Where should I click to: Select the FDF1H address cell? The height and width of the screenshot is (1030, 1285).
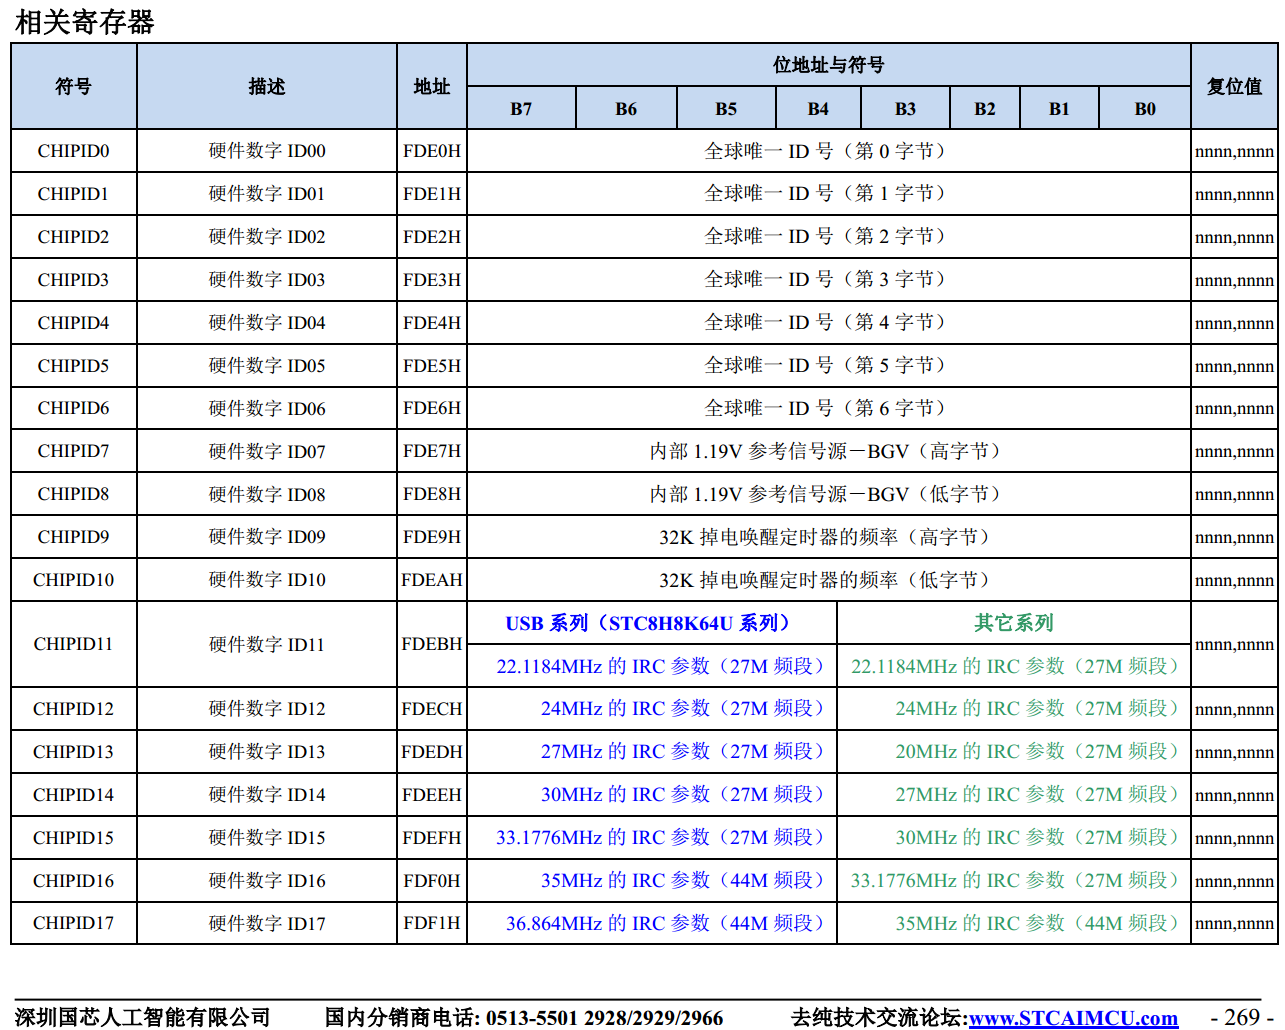(x=432, y=923)
